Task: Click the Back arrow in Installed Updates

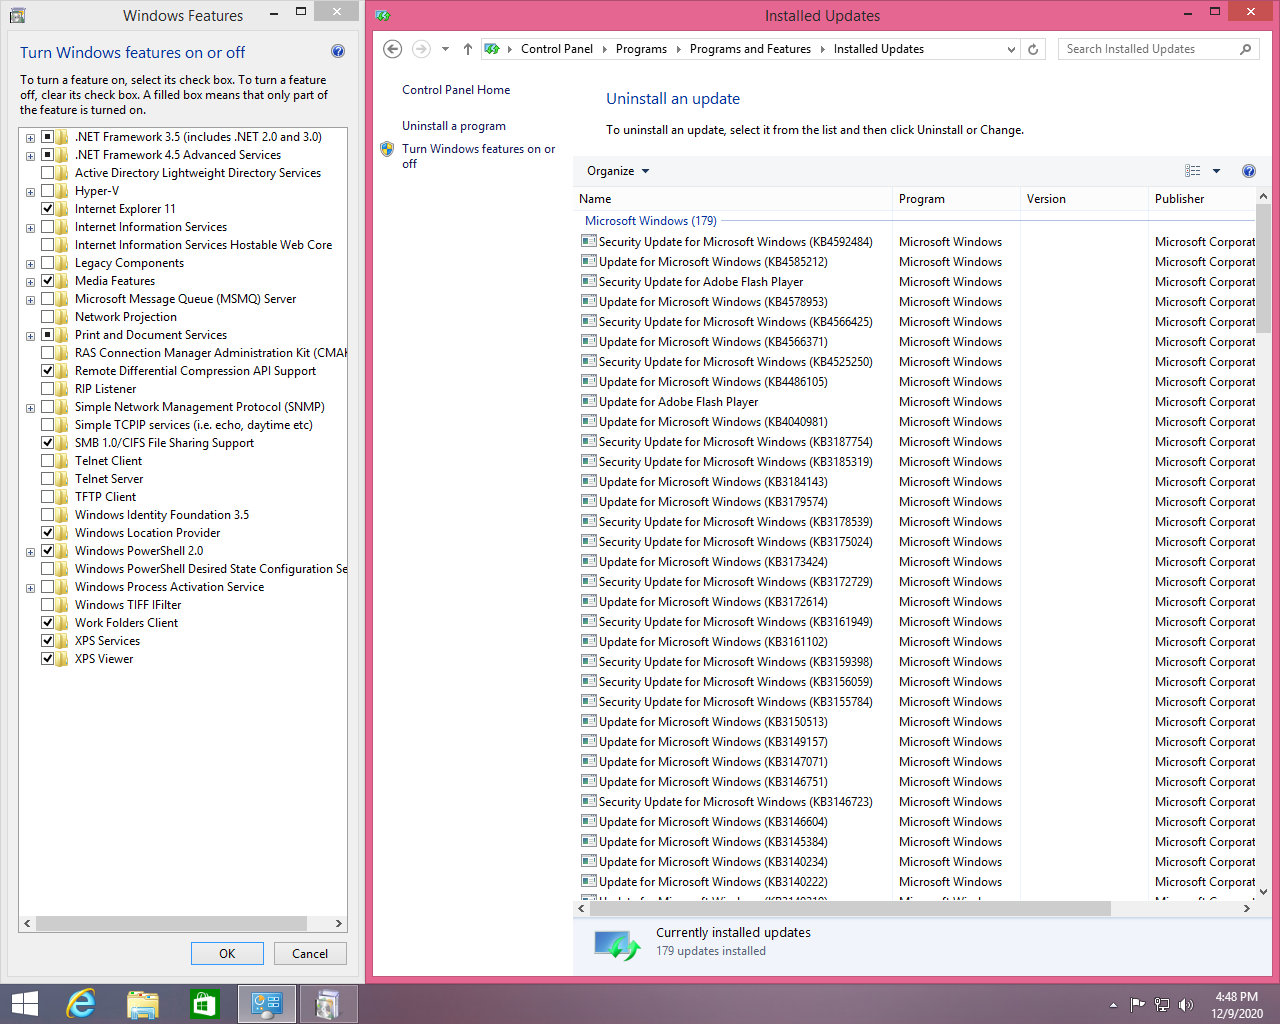Action: coord(393,49)
